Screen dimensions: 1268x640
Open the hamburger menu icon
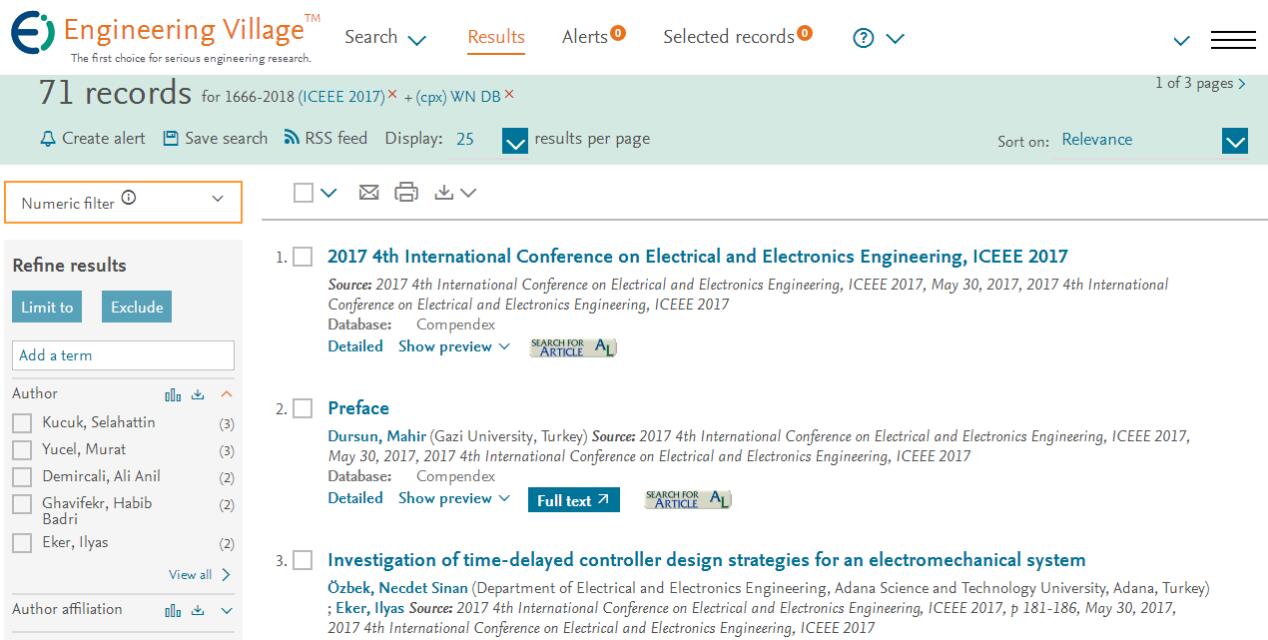tap(1233, 39)
